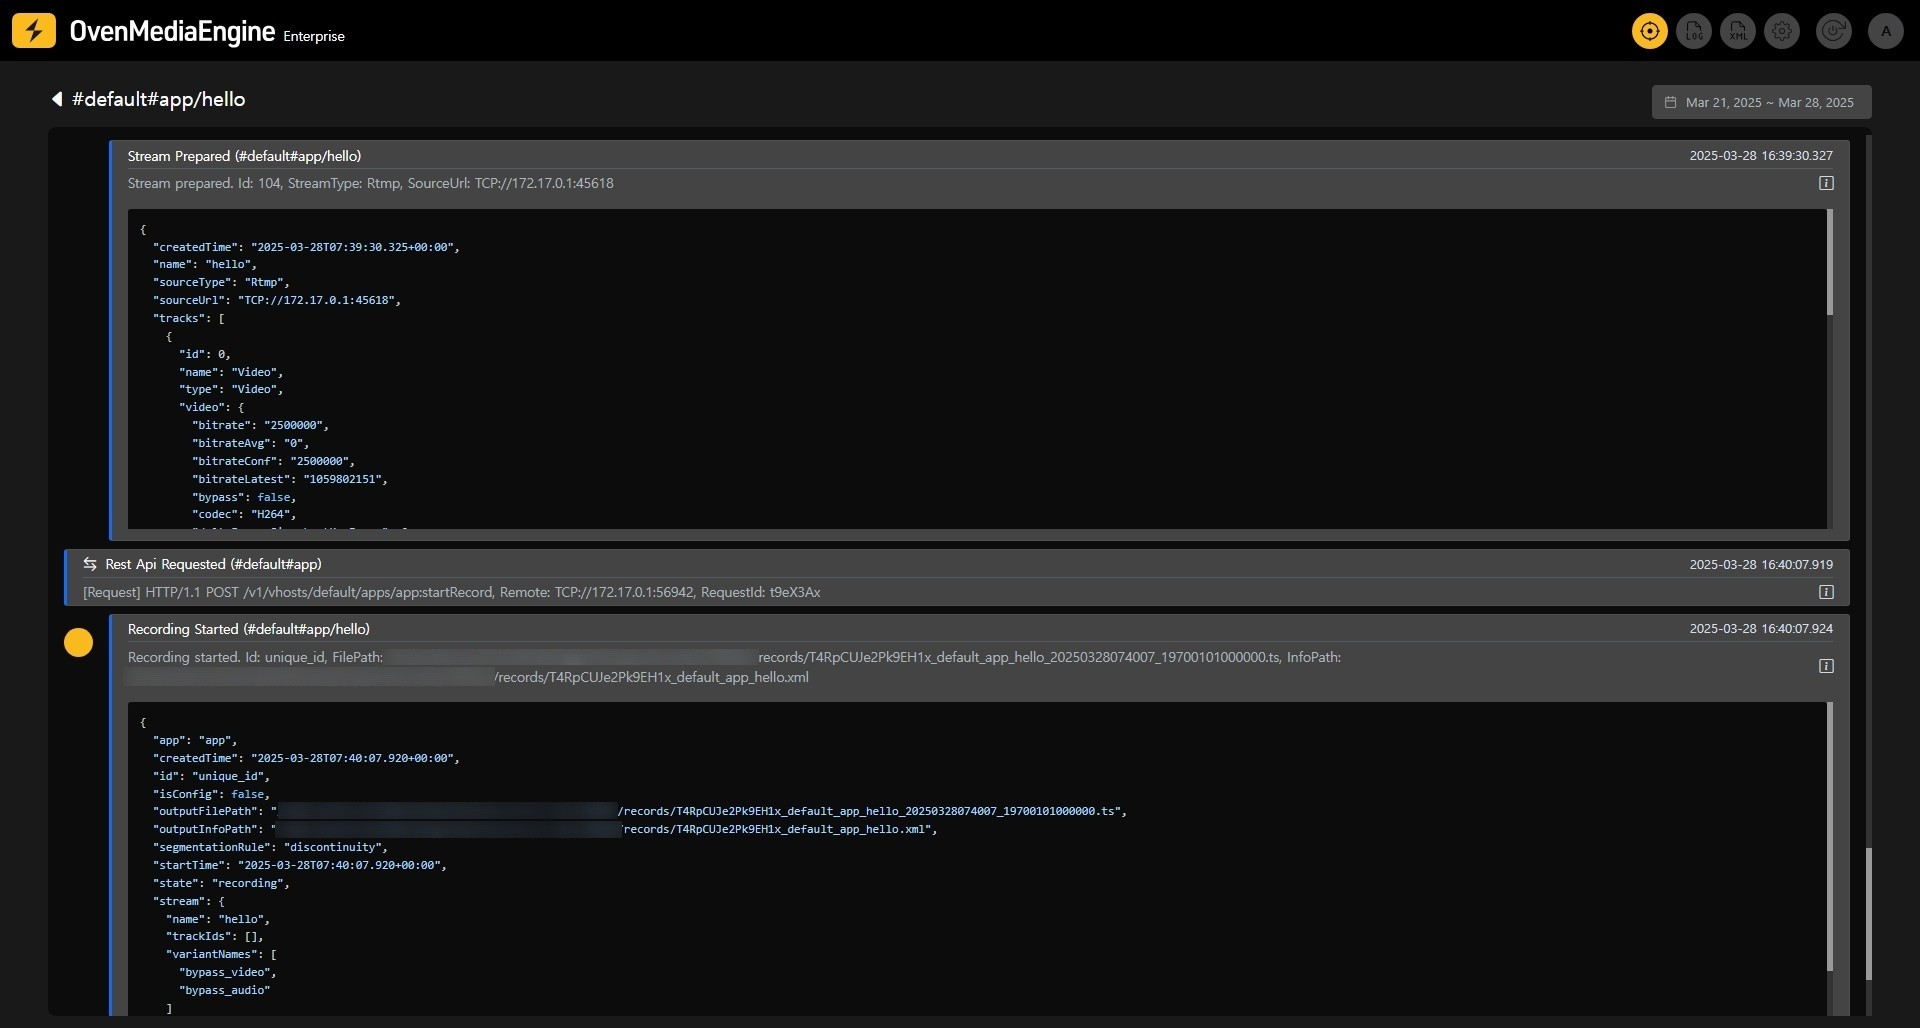Click the "segmentationRule": "discontinuity" line
The height and width of the screenshot is (1028, 1920).
coord(270,847)
